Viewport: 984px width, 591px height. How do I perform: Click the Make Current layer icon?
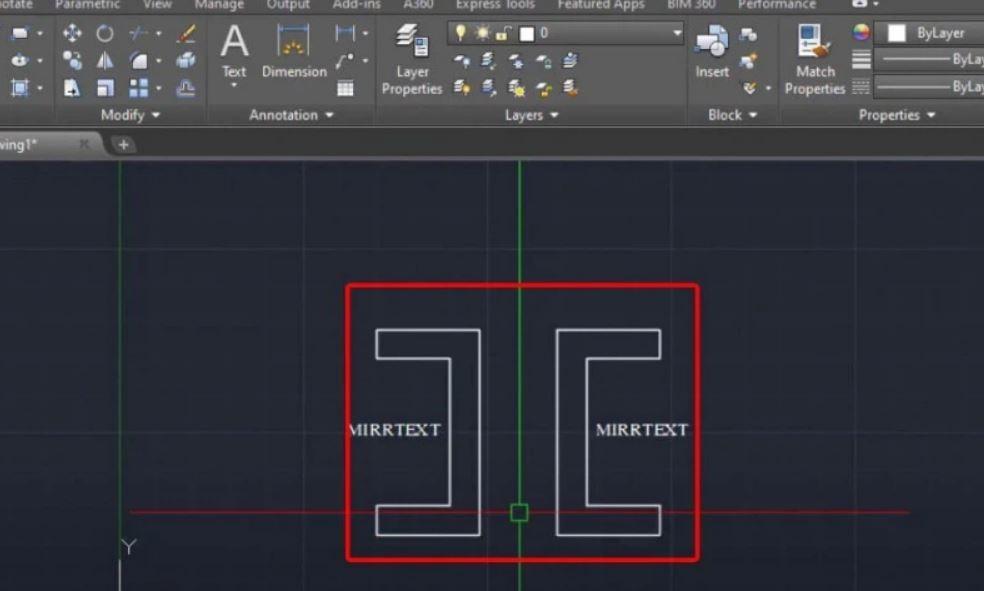pyautogui.click(x=570, y=60)
